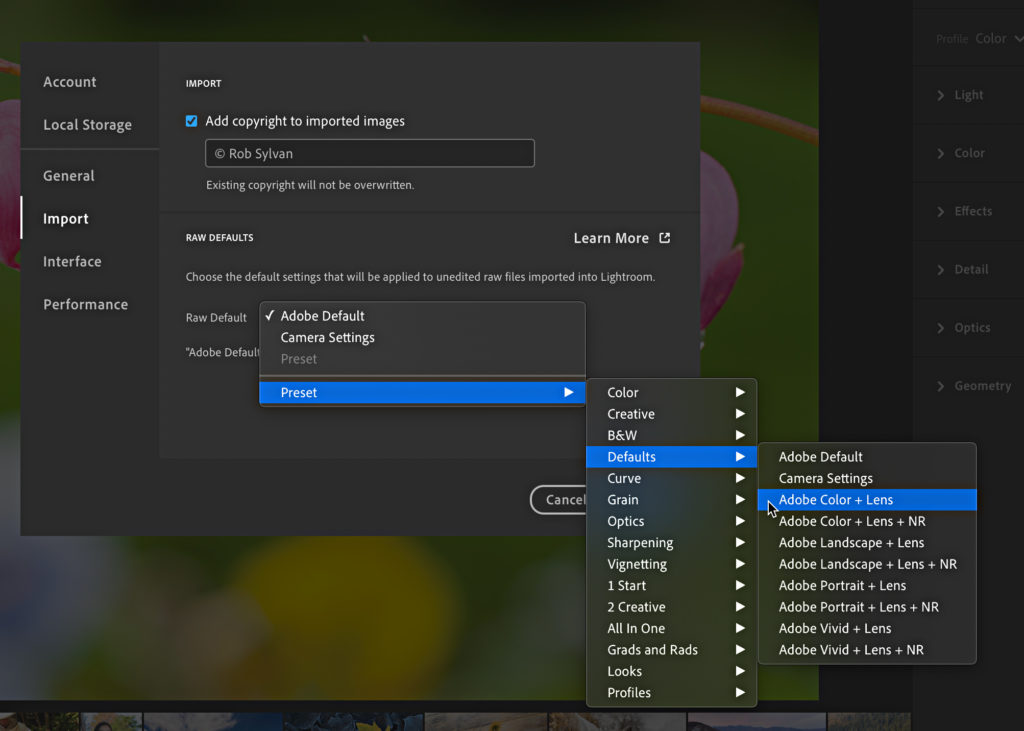Select the Defaults preset group

click(672, 457)
